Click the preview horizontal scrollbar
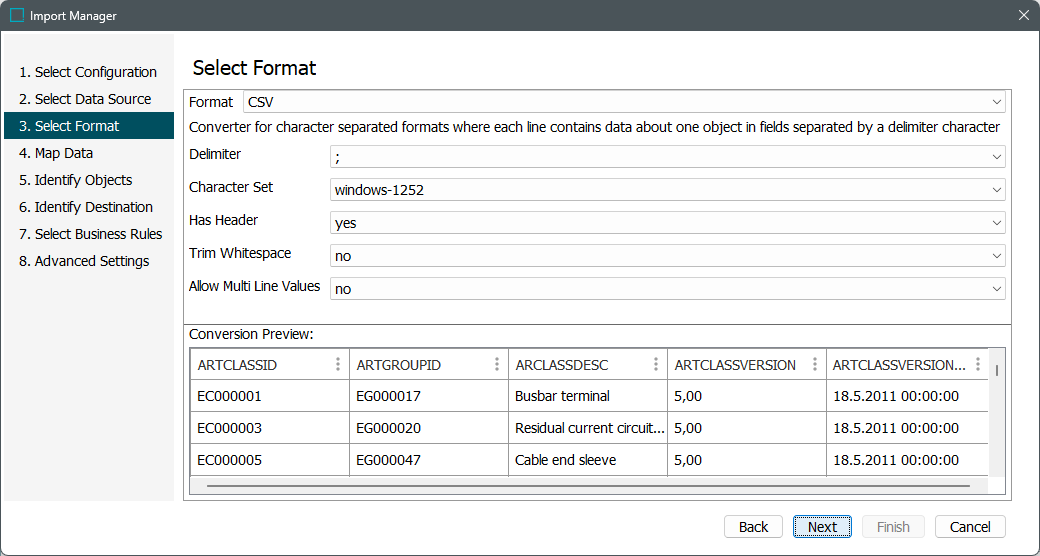The image size is (1040, 556). coord(588,486)
